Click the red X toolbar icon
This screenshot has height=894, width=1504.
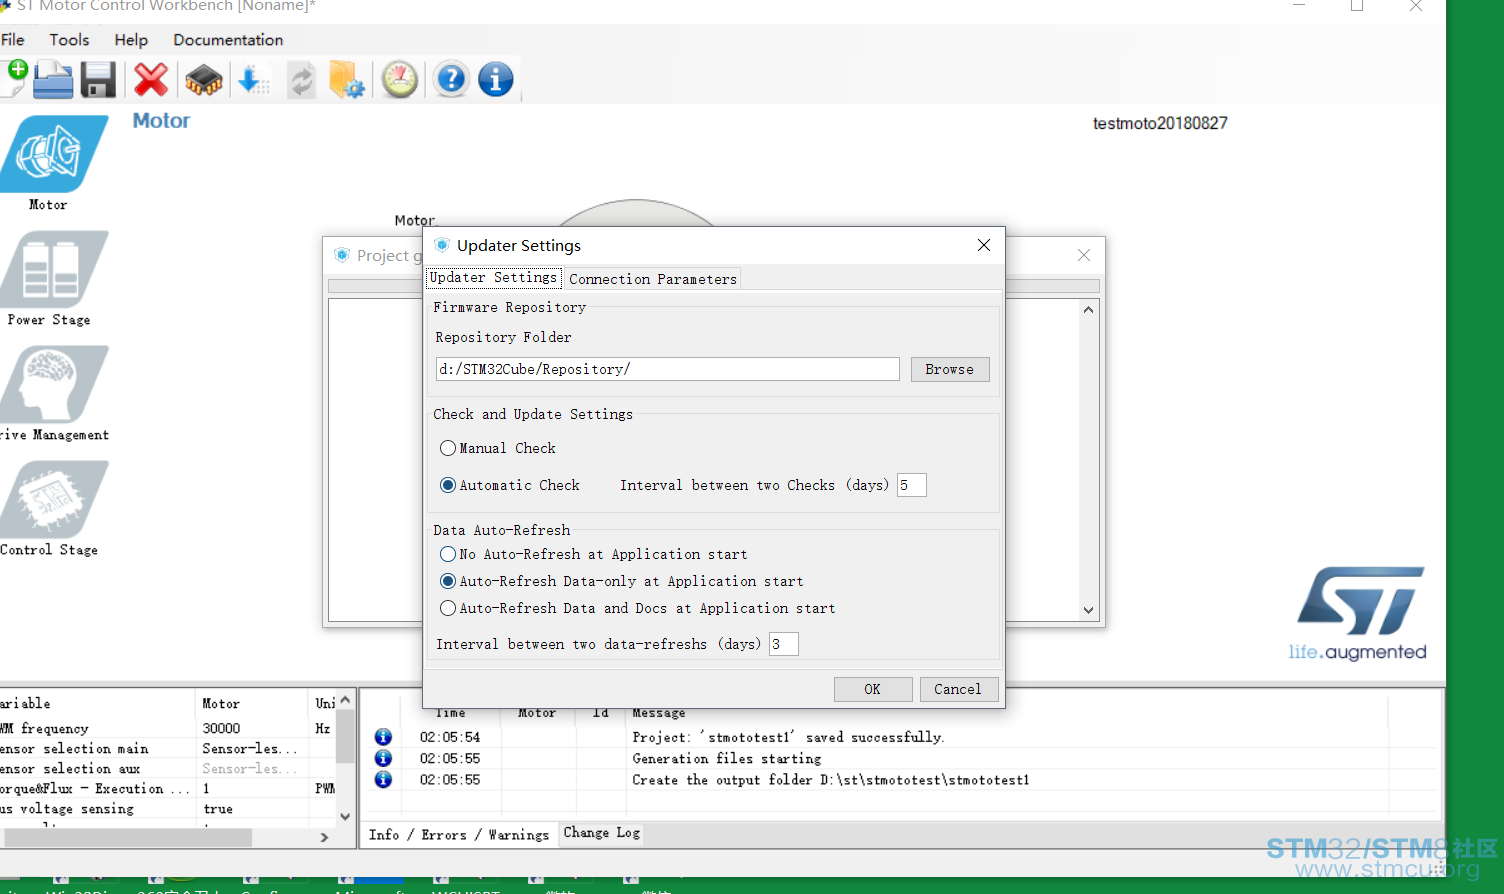point(151,80)
